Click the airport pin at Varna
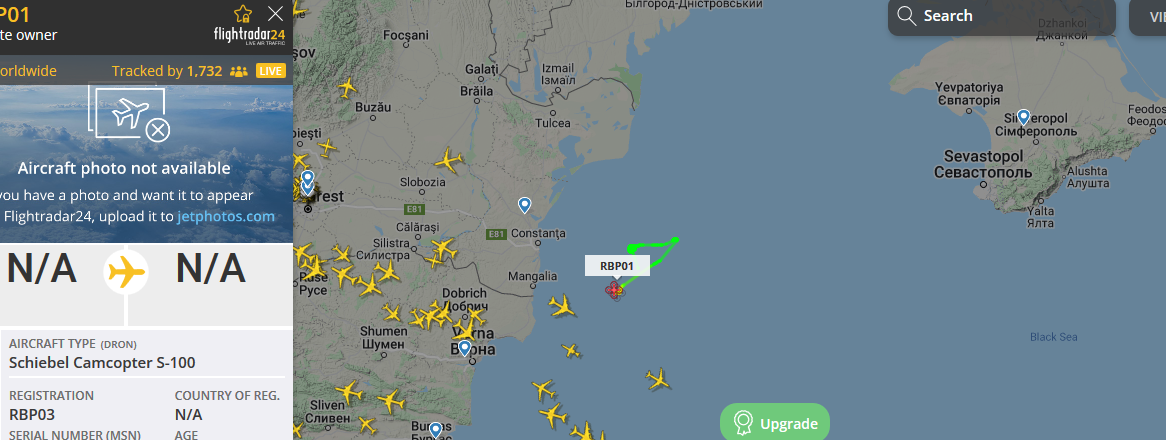The width and height of the screenshot is (1166, 440). pos(465,348)
